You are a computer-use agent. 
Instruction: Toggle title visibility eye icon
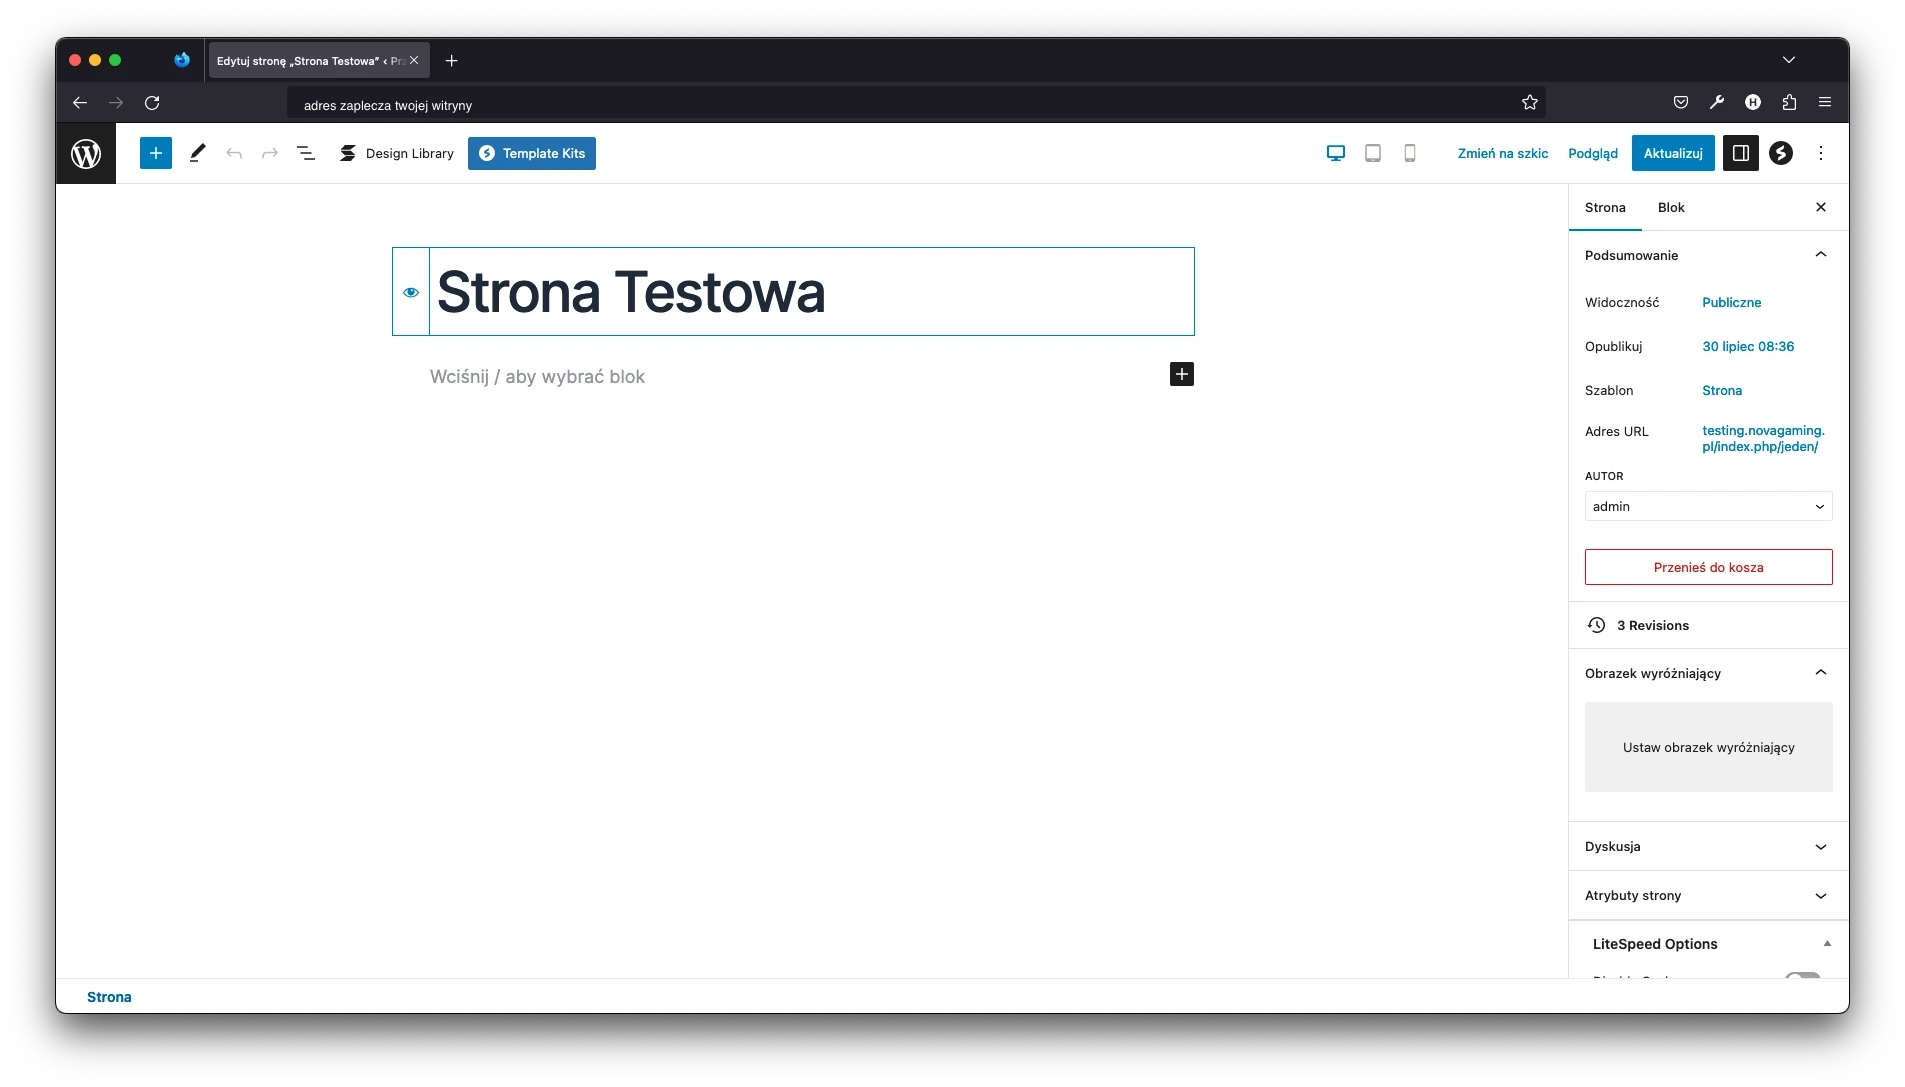(411, 292)
